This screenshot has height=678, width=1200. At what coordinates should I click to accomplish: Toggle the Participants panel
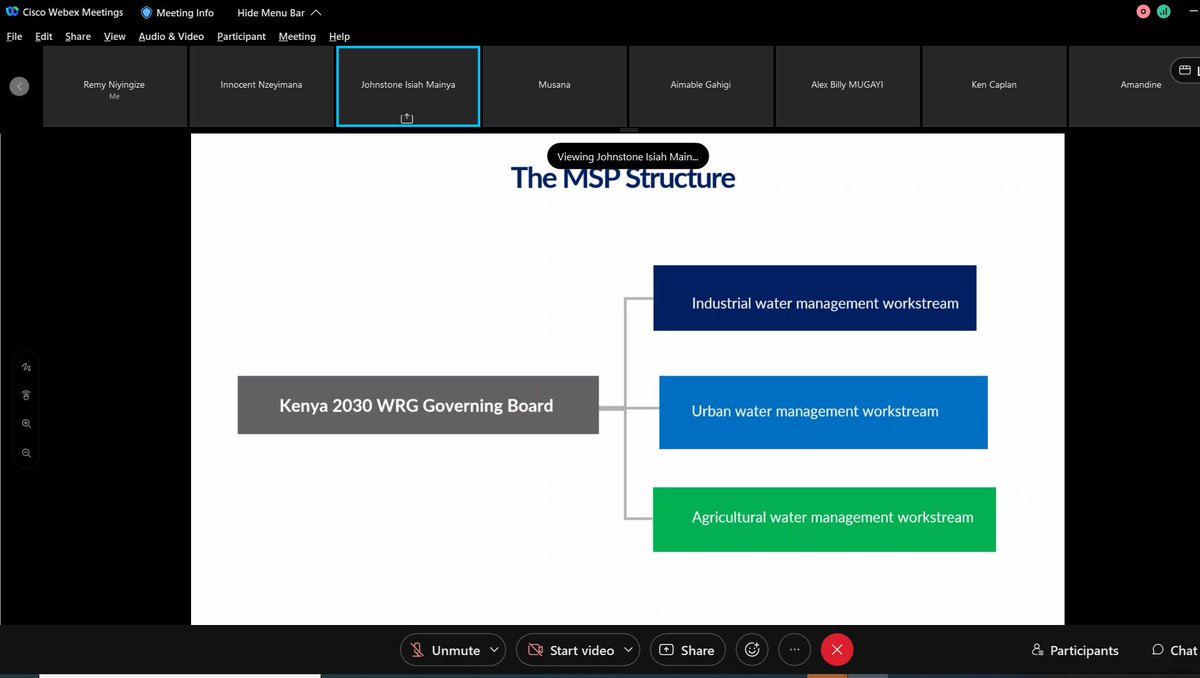(1074, 650)
